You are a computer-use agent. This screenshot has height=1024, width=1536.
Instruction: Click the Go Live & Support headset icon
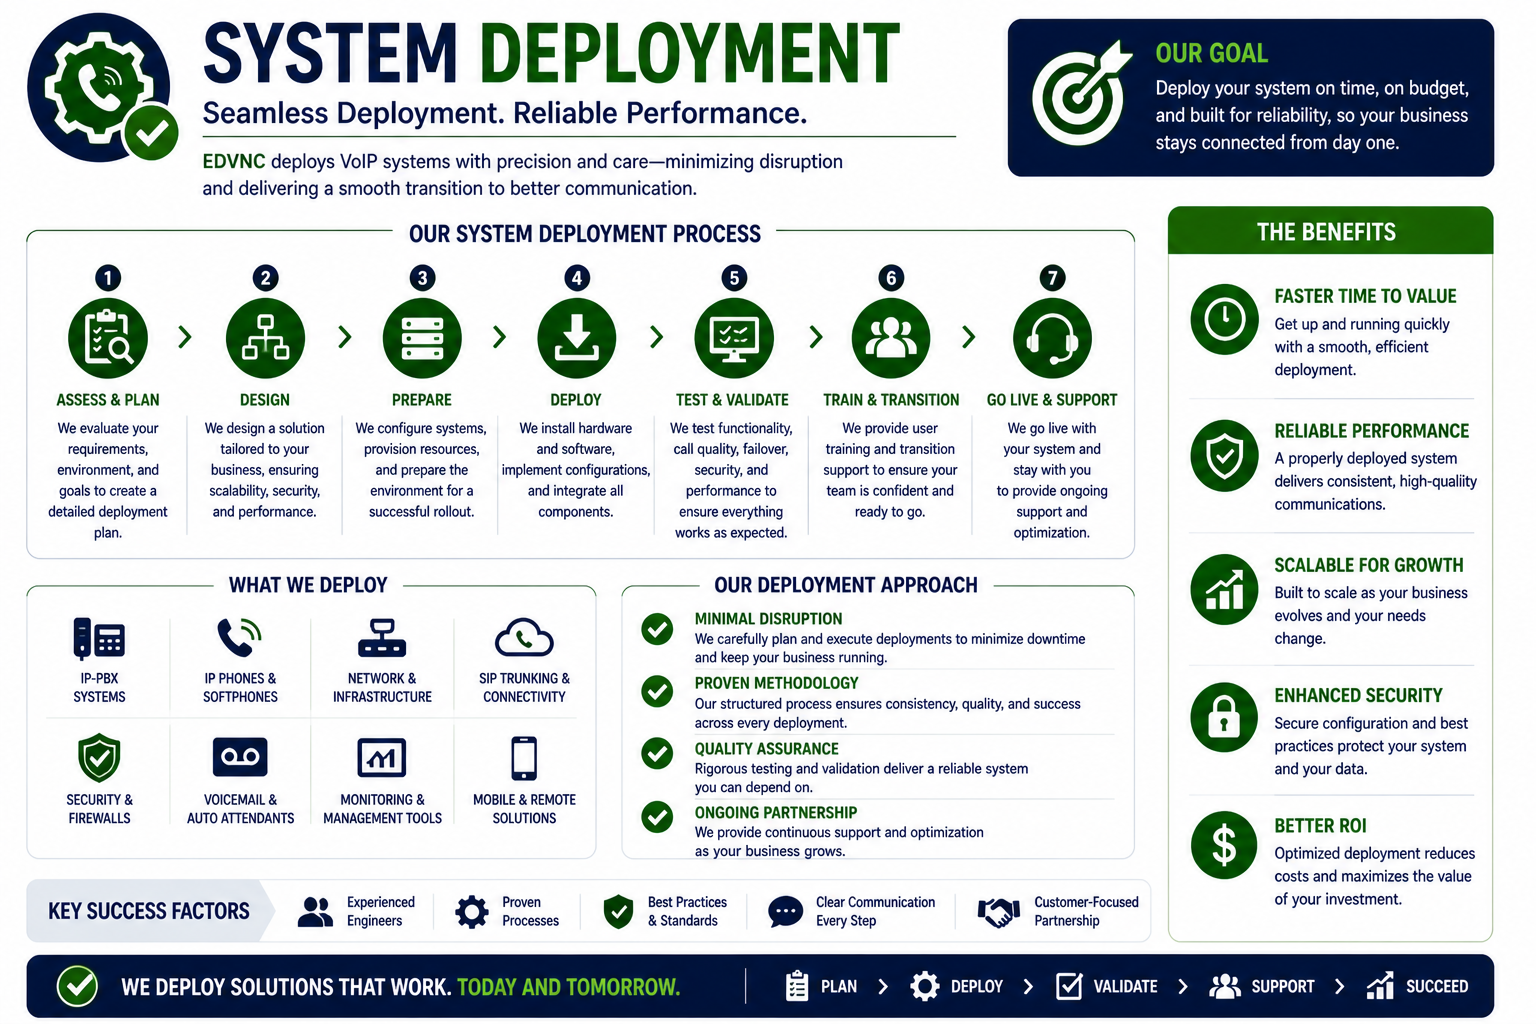pos(1052,338)
